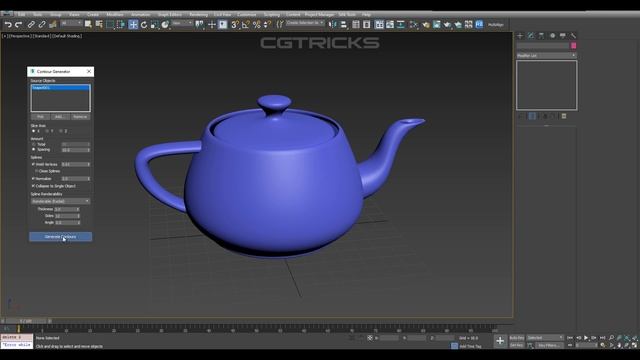The height and width of the screenshot is (360, 640).
Task: Choose the Select Object tool
Action: click(88, 25)
